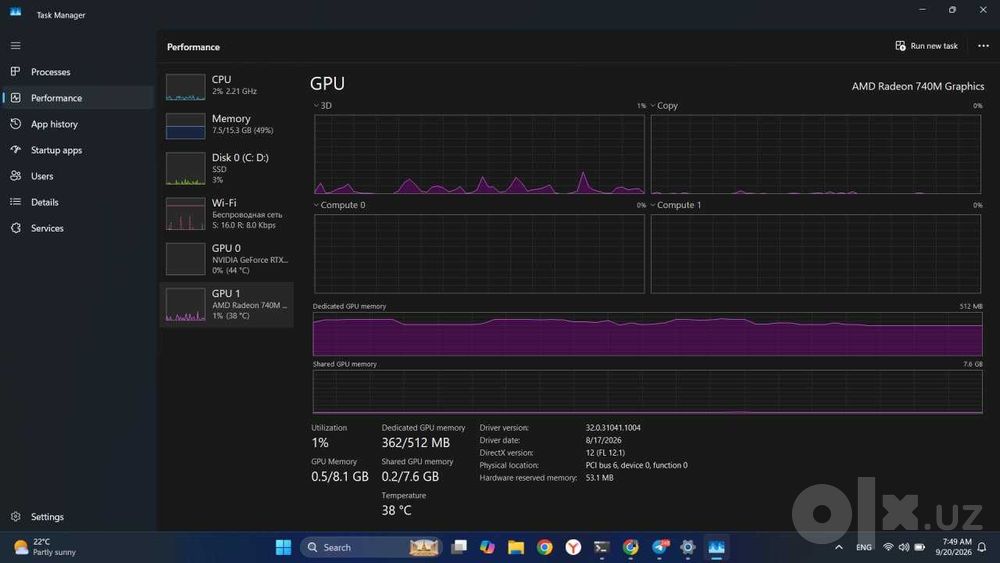Screen dimensions: 1000x563
Task: Click ENG language indicator
Action: point(864,547)
